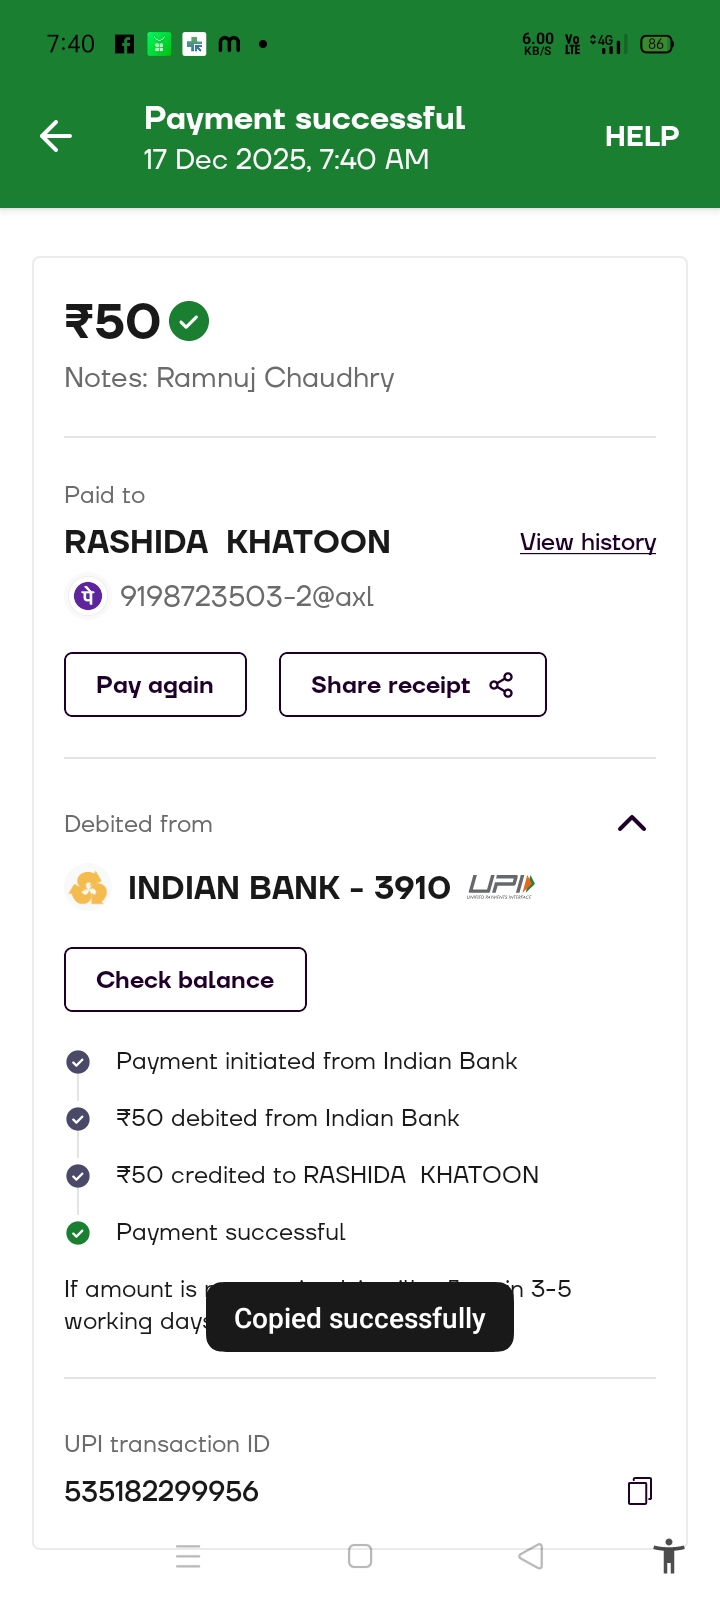Copy the UPI transaction ID
The height and width of the screenshot is (1600, 720).
click(640, 1491)
